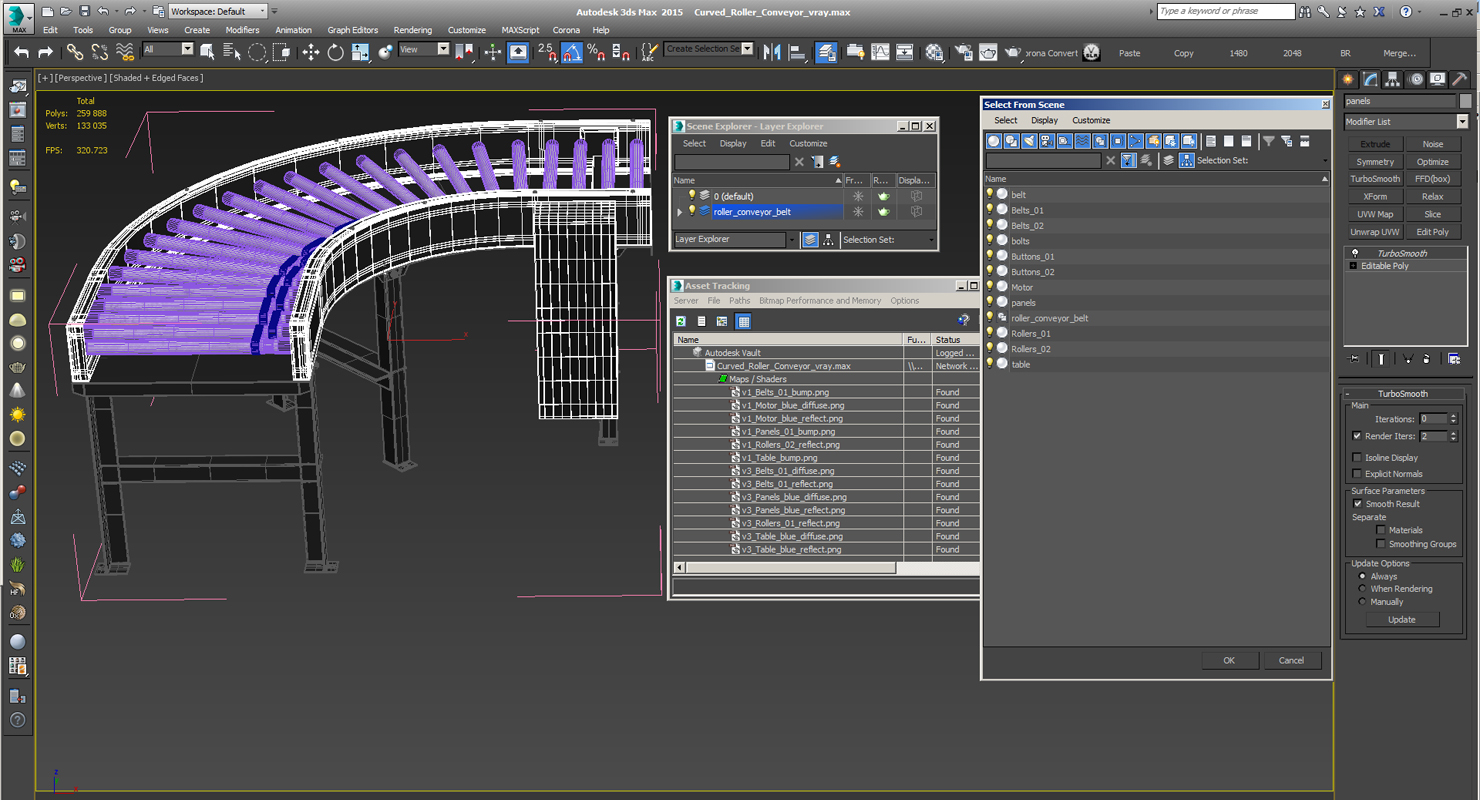The image size is (1480, 800).
Task: Open the Rendering menu
Action: [412, 30]
